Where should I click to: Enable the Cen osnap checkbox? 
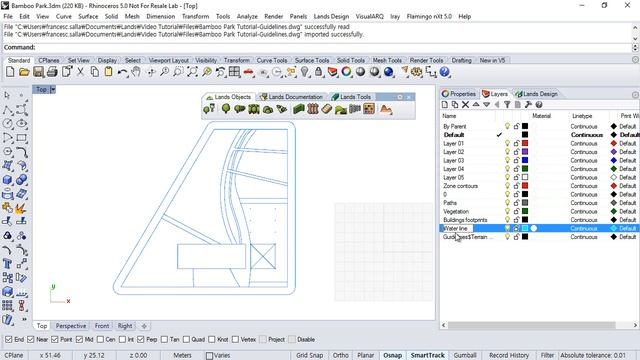[100, 339]
